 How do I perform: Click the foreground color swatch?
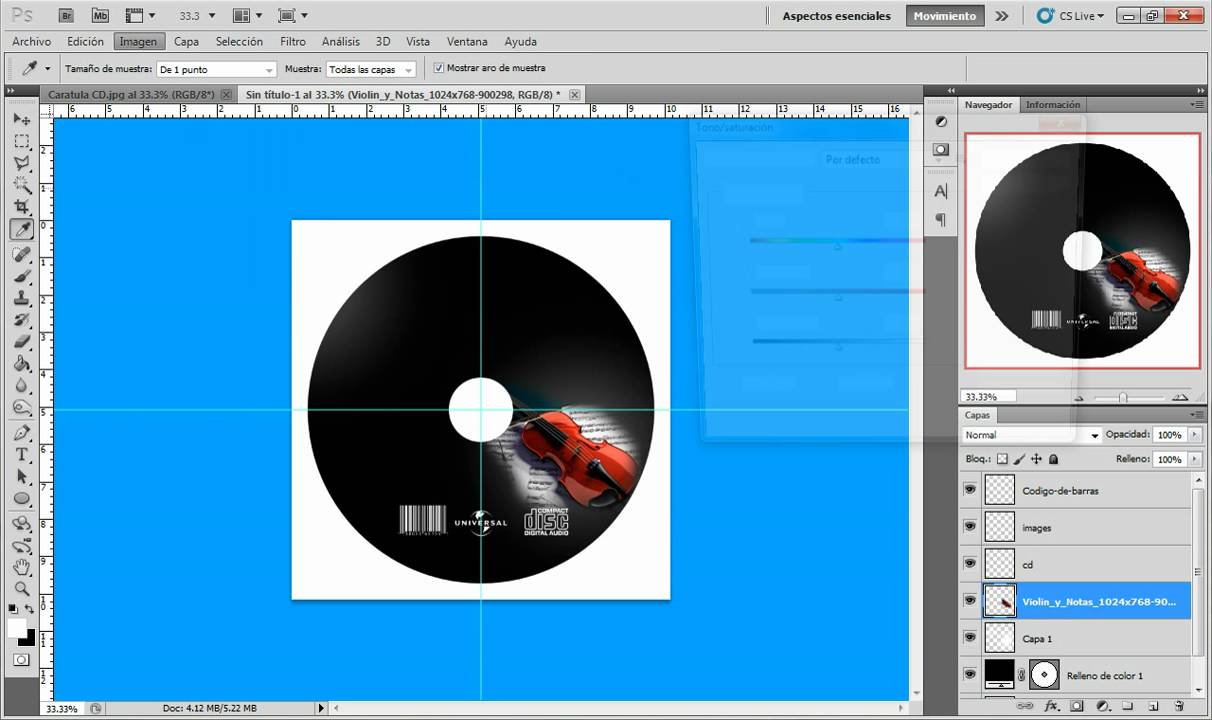coord(17,627)
